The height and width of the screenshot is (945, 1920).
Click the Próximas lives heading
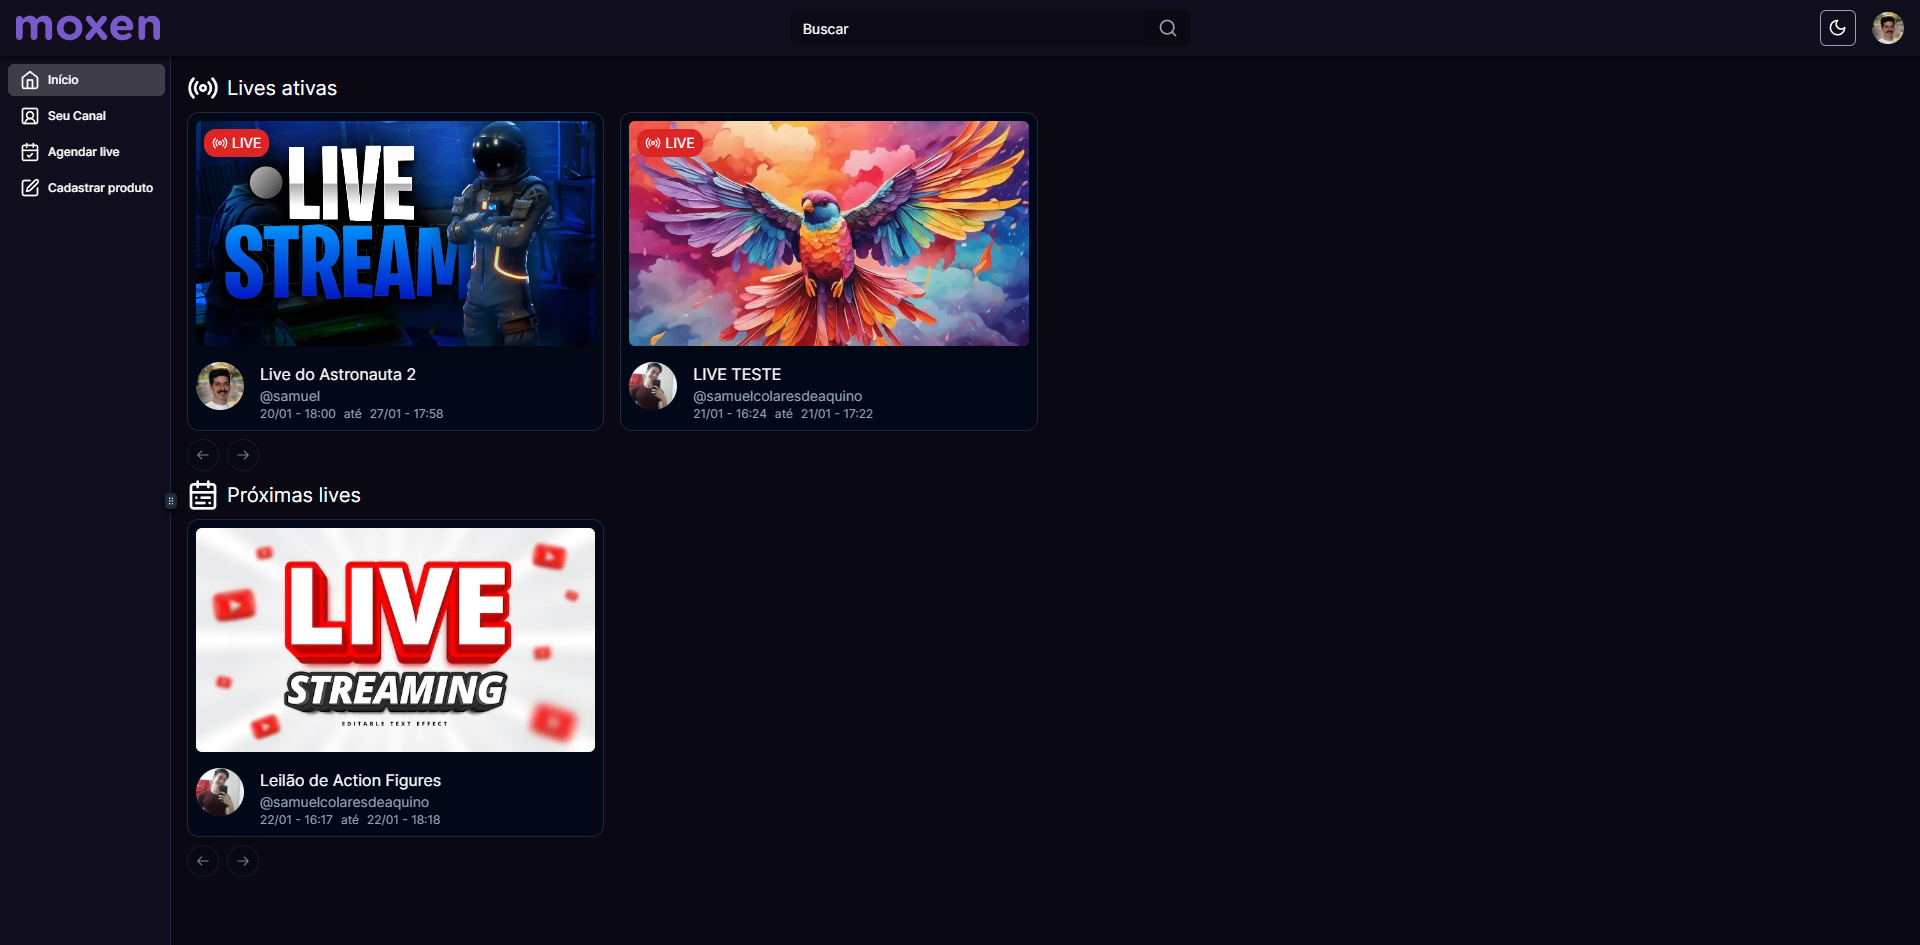tap(294, 495)
